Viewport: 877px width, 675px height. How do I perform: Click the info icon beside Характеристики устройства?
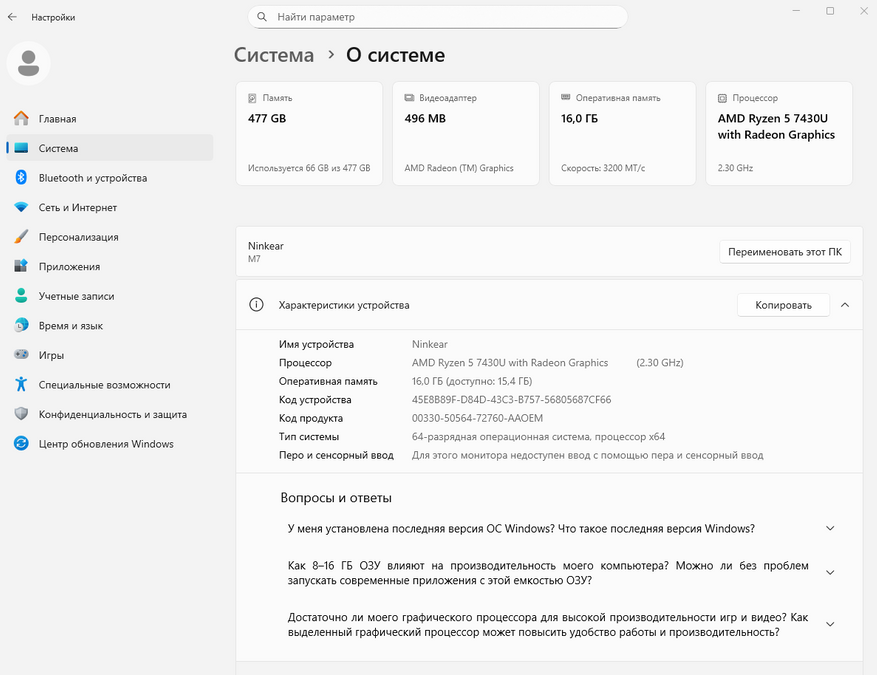point(257,305)
